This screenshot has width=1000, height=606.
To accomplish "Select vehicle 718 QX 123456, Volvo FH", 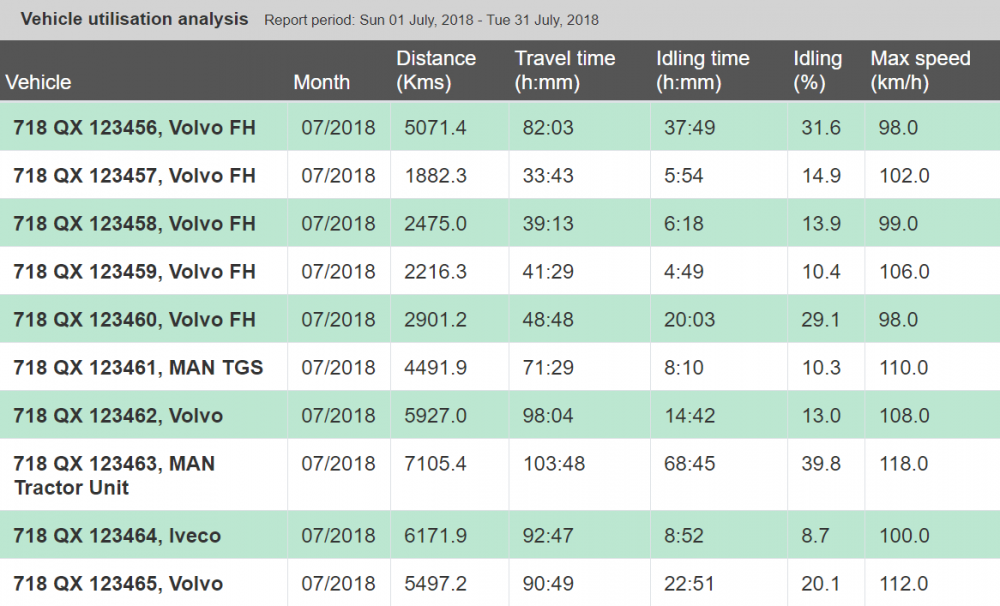I will click(135, 128).
